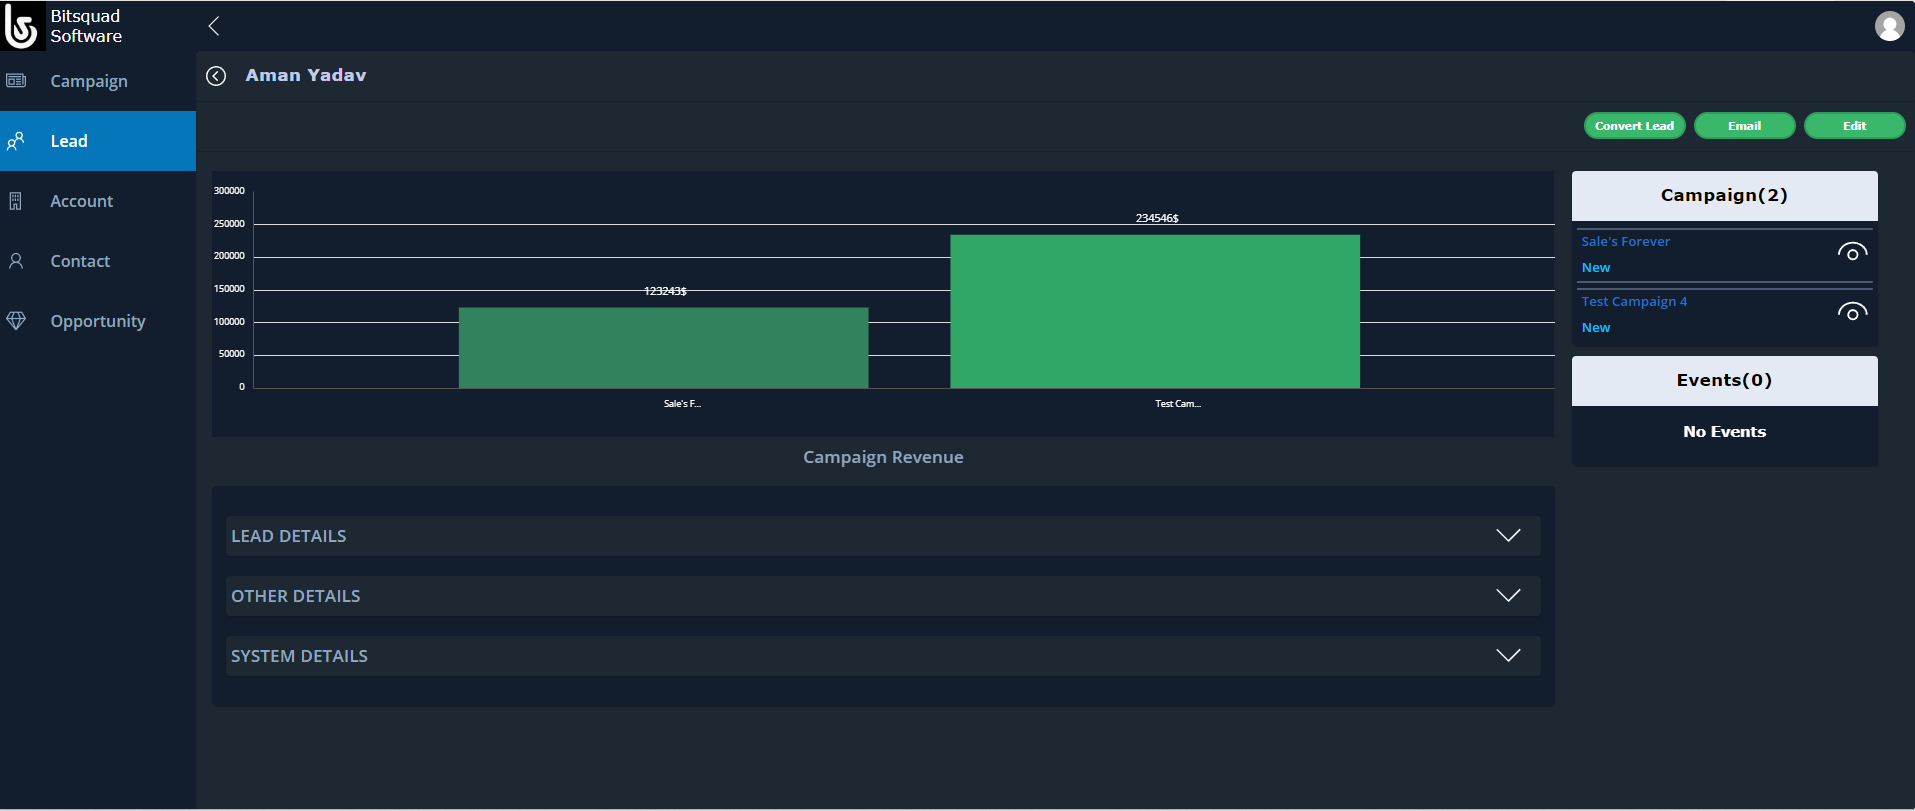1915x811 pixels.
Task: Click the Test Campaign bar in the chart
Action: pyautogui.click(x=1154, y=311)
